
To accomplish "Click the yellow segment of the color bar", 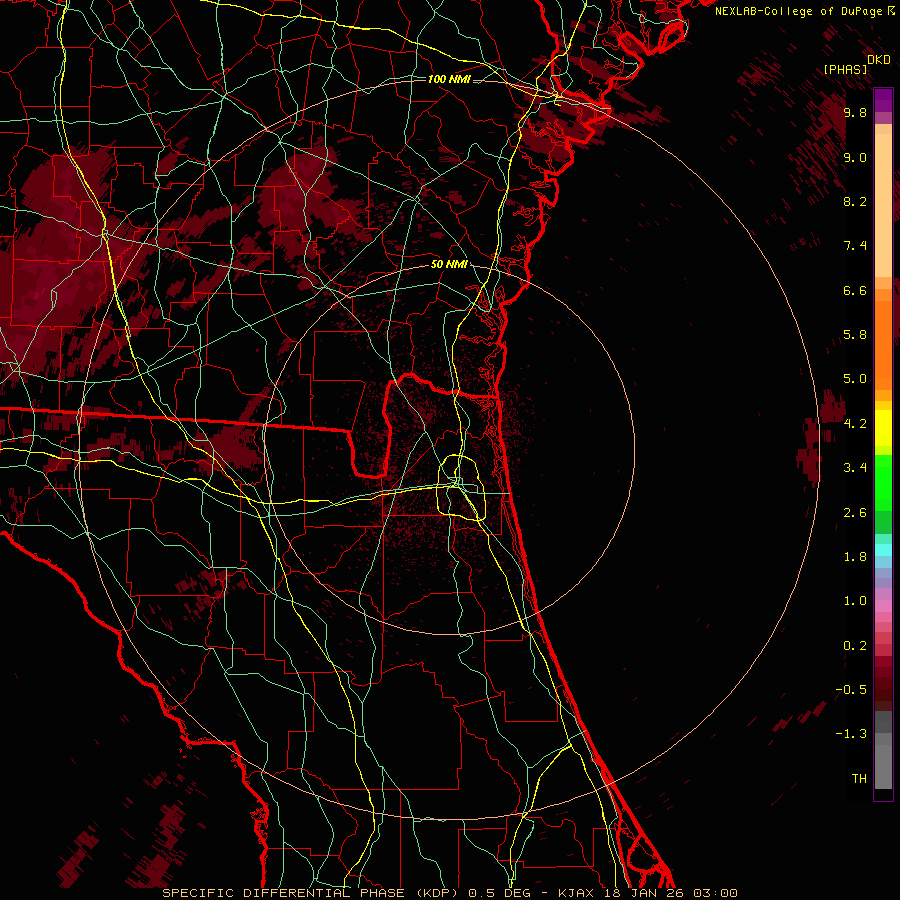I will click(x=883, y=428).
